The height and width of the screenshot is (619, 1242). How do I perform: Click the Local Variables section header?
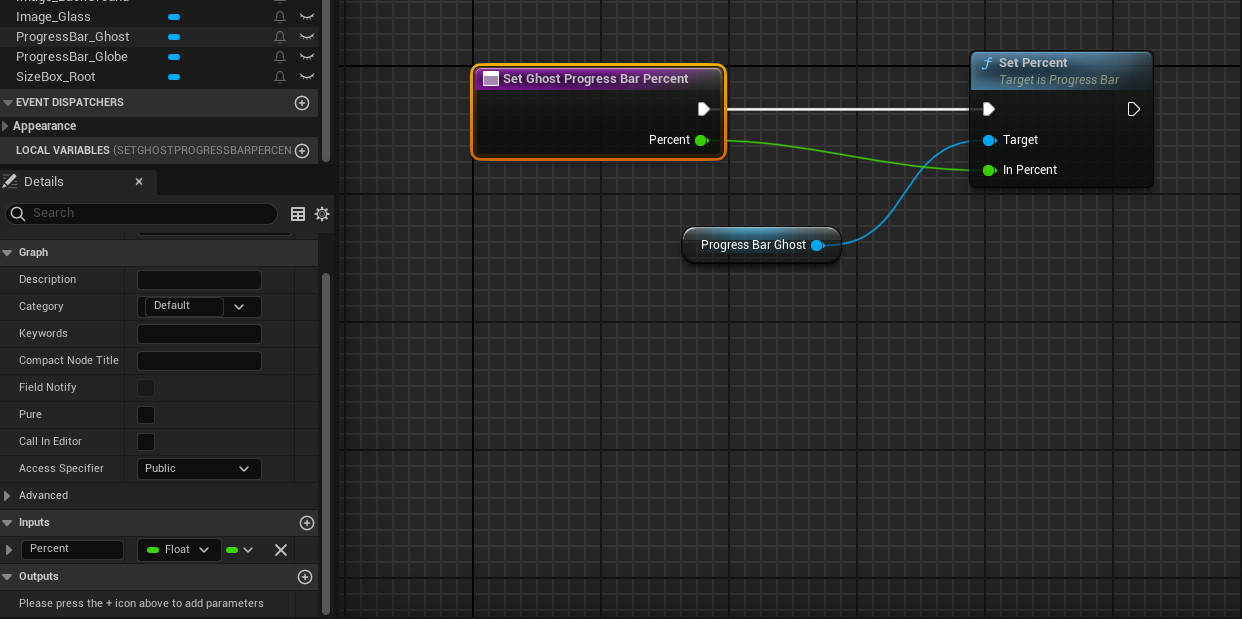tap(159, 150)
